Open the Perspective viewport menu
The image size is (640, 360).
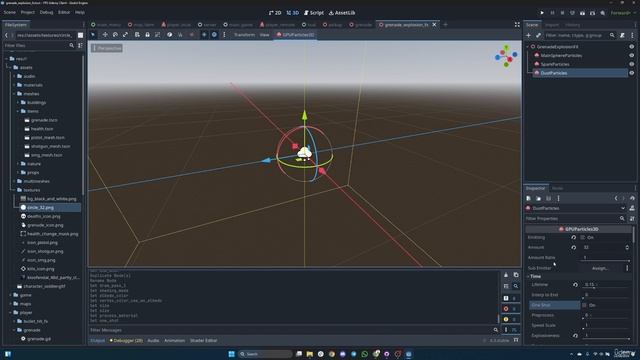coord(107,48)
